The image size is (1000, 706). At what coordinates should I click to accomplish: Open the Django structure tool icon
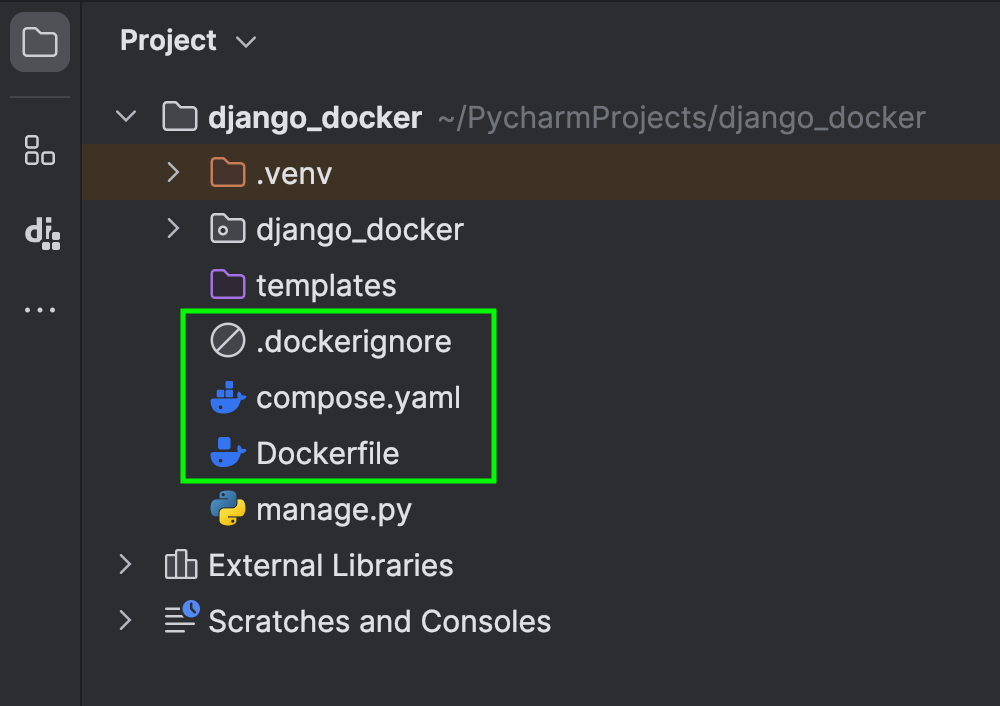(x=42, y=234)
